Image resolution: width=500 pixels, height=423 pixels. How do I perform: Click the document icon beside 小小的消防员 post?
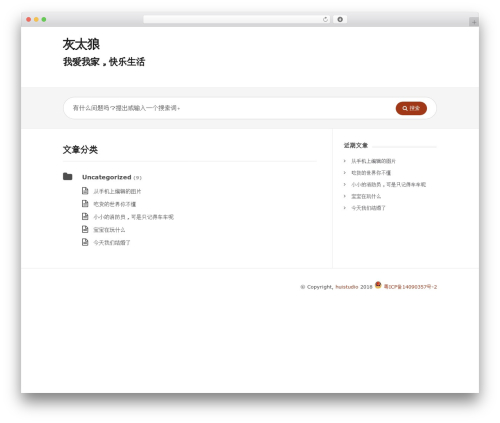point(85,216)
